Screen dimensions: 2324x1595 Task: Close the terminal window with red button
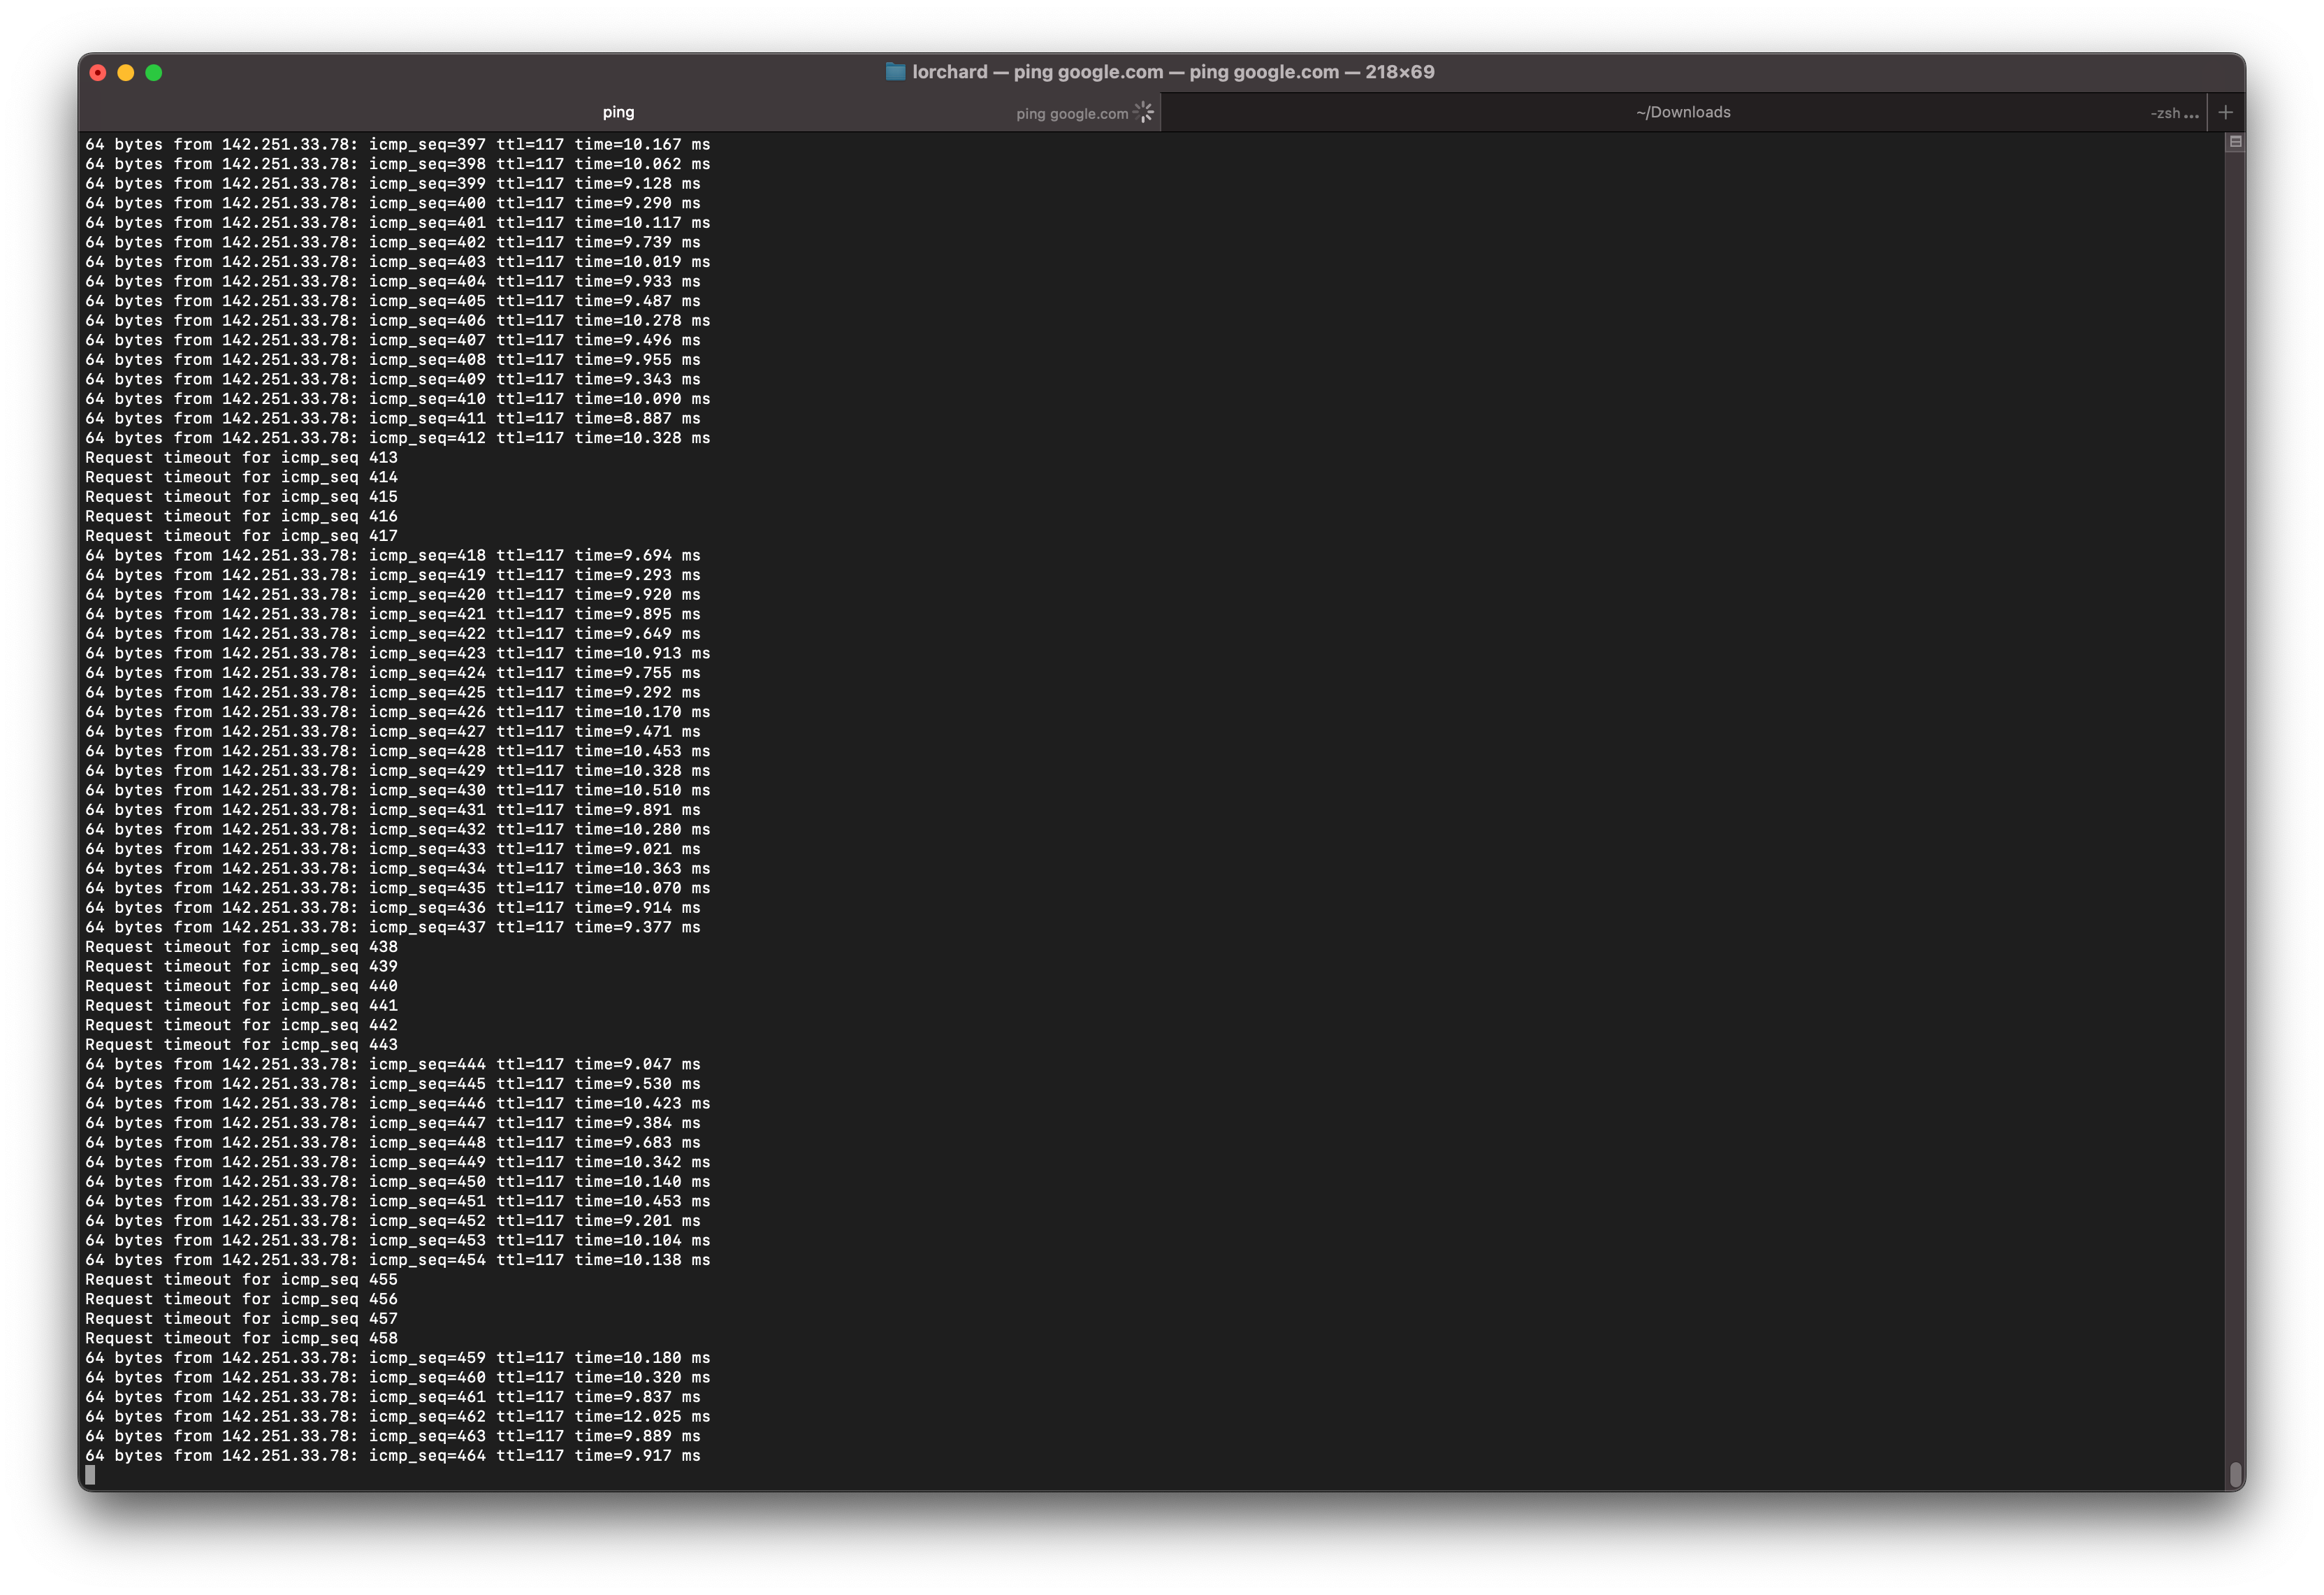pos(98,72)
